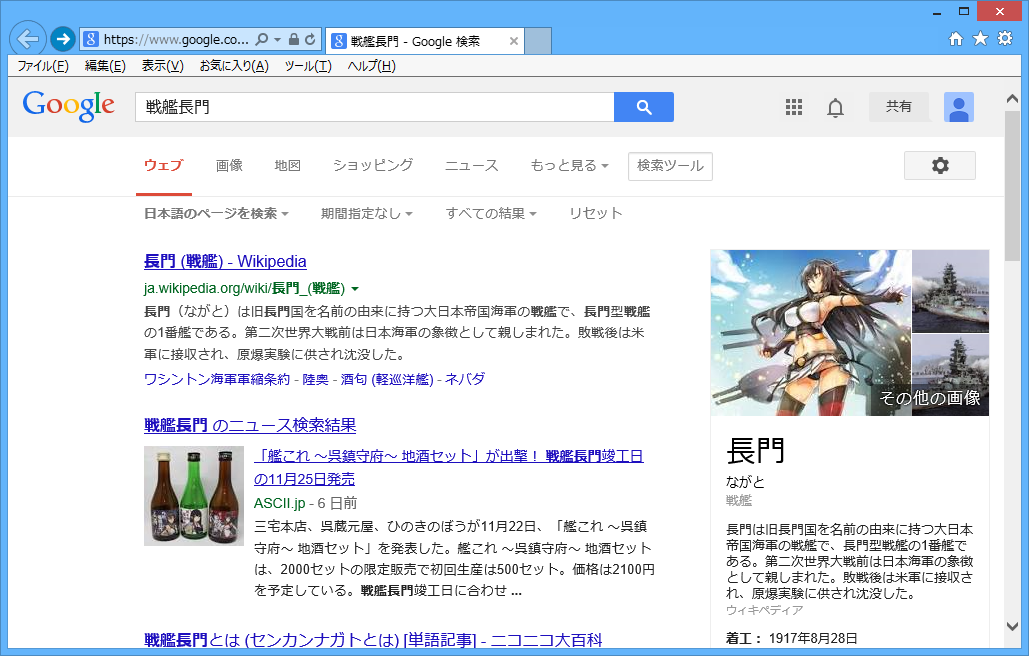Image resolution: width=1029 pixels, height=656 pixels.
Task: Click the 検索ツール button
Action: tap(670, 166)
